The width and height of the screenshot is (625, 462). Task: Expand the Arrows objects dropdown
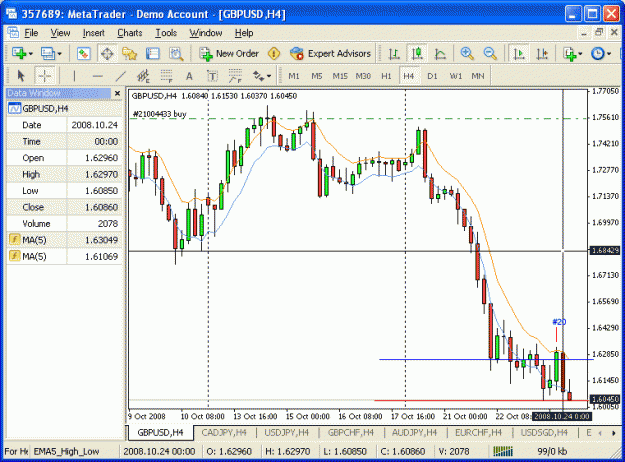[269, 76]
